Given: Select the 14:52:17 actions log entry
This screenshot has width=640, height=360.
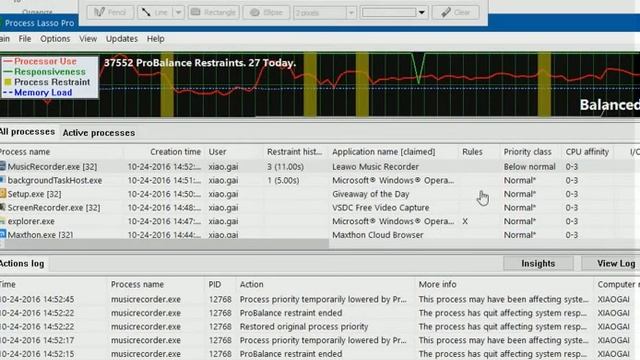Looking at the screenshot, I should (320, 340).
